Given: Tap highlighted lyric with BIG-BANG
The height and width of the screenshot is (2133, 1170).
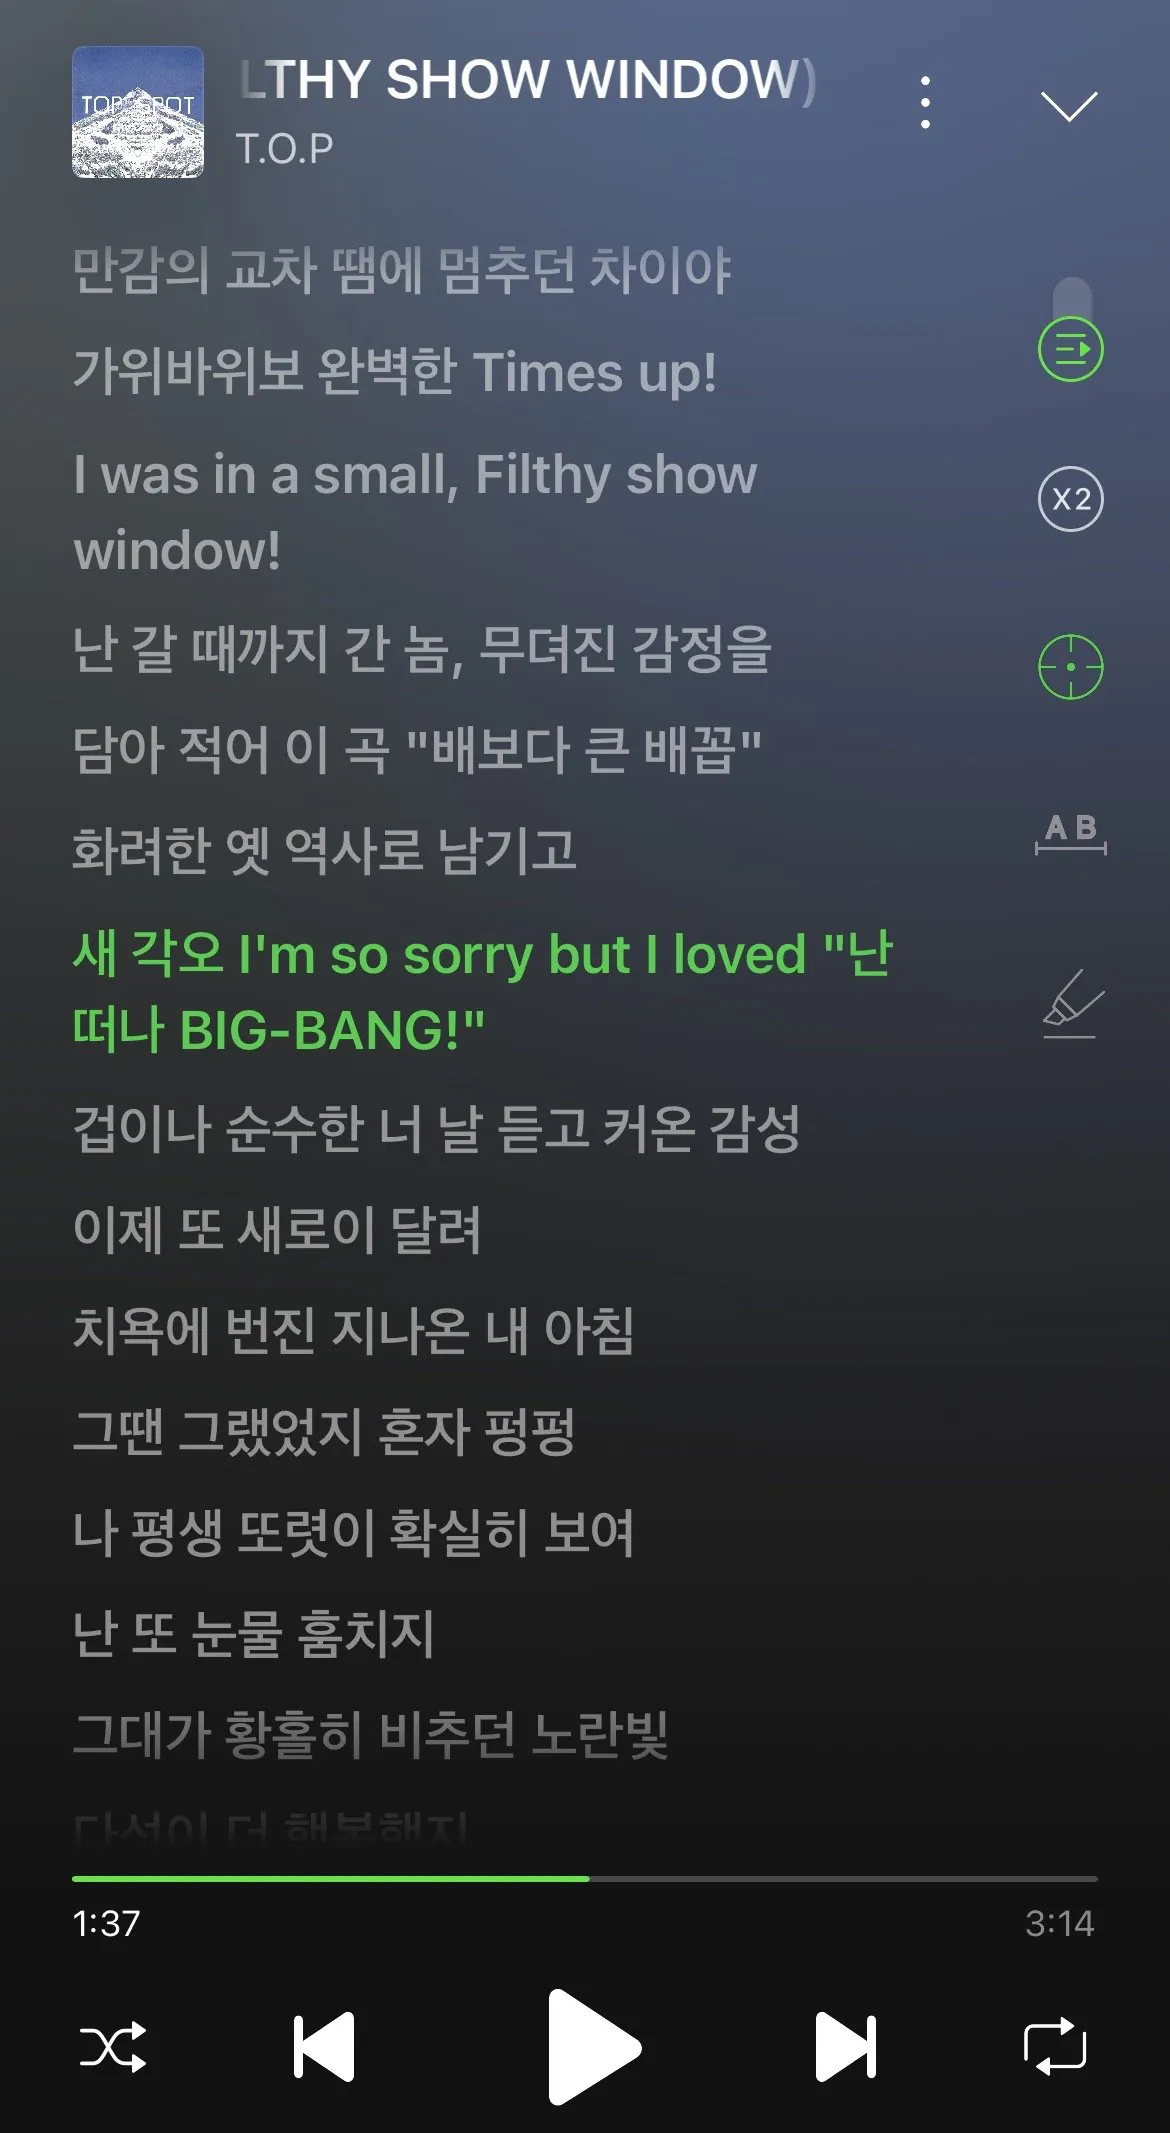Looking at the screenshot, I should point(482,991).
